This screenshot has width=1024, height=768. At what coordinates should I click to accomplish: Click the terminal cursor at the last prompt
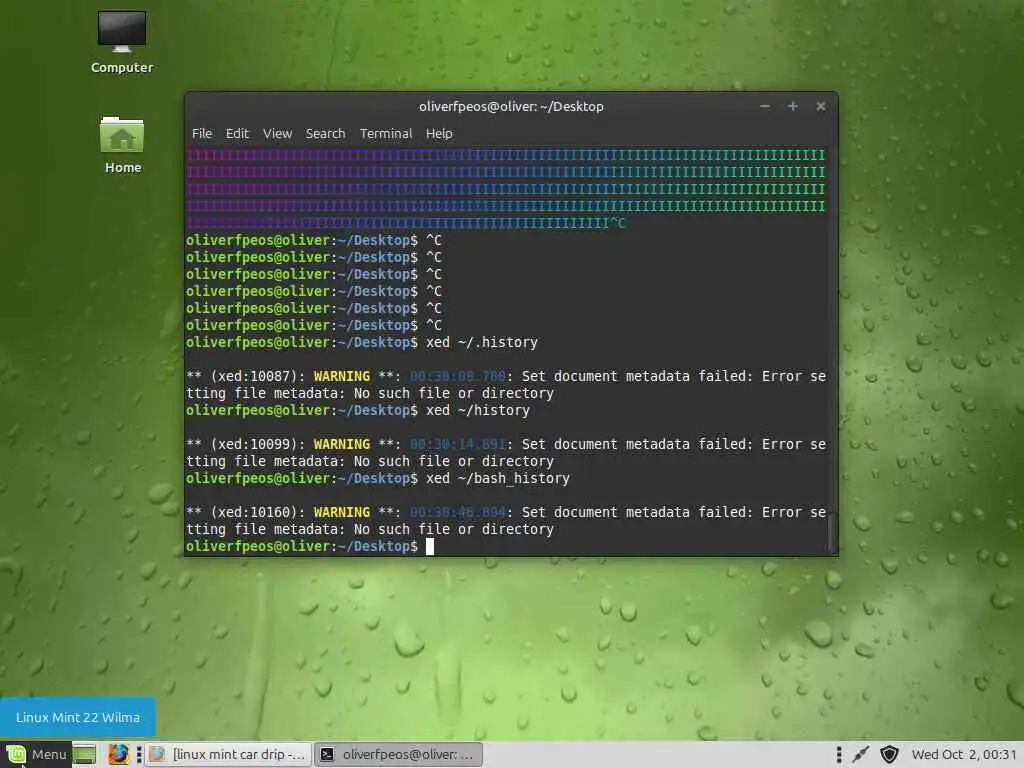tap(430, 546)
